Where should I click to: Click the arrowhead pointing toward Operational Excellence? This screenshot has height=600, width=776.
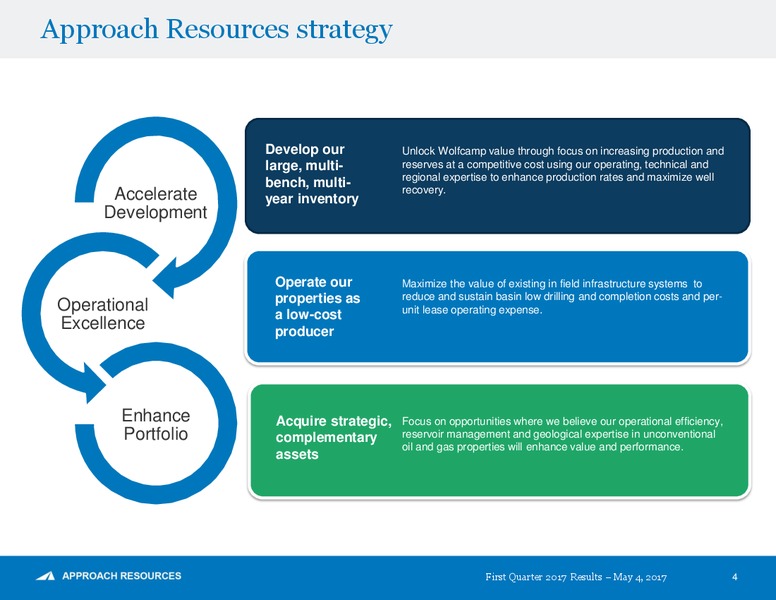click(165, 278)
